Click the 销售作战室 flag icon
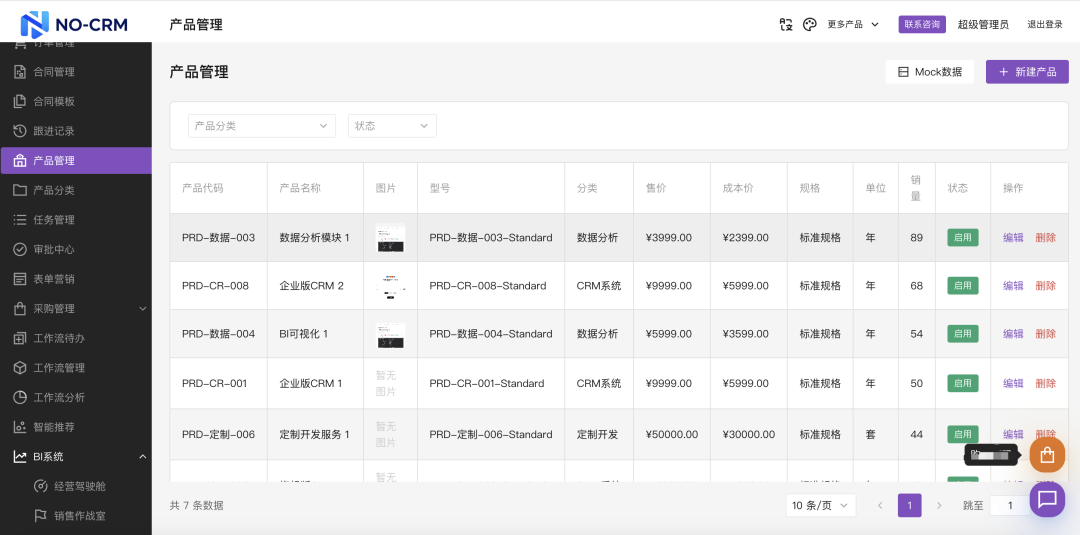The width and height of the screenshot is (1080, 535). pyautogui.click(x=41, y=516)
